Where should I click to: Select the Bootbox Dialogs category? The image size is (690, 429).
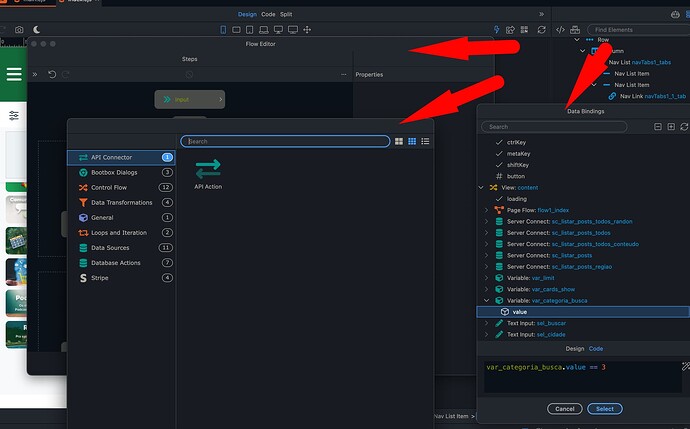121,172
